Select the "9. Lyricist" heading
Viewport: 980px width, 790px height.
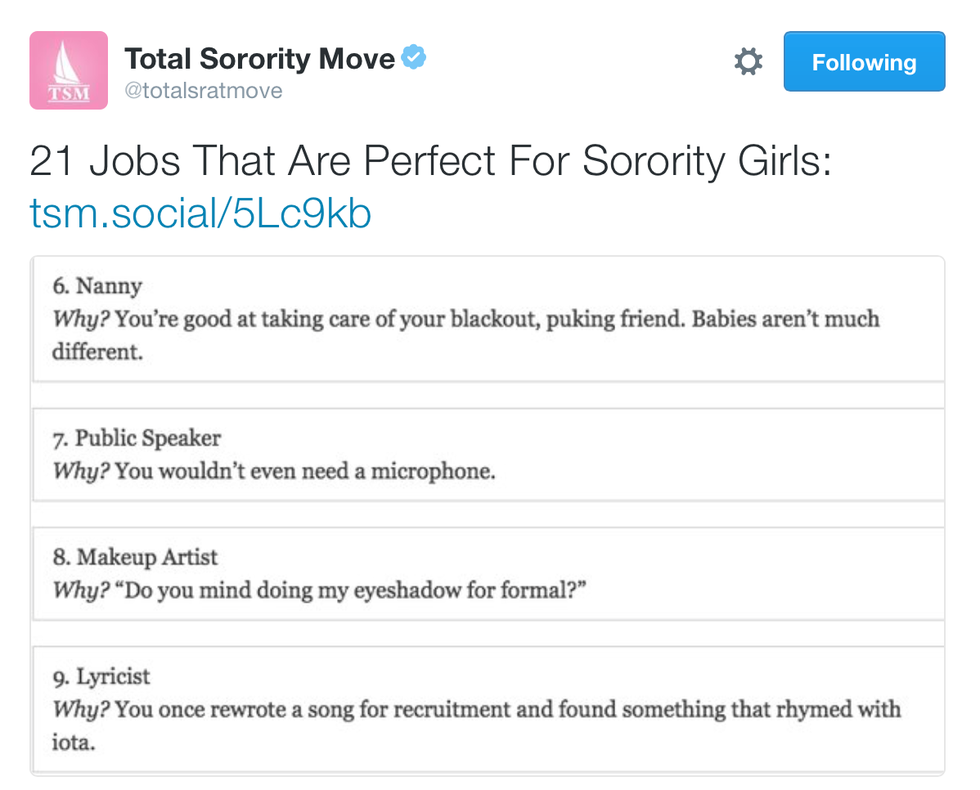coord(101,676)
